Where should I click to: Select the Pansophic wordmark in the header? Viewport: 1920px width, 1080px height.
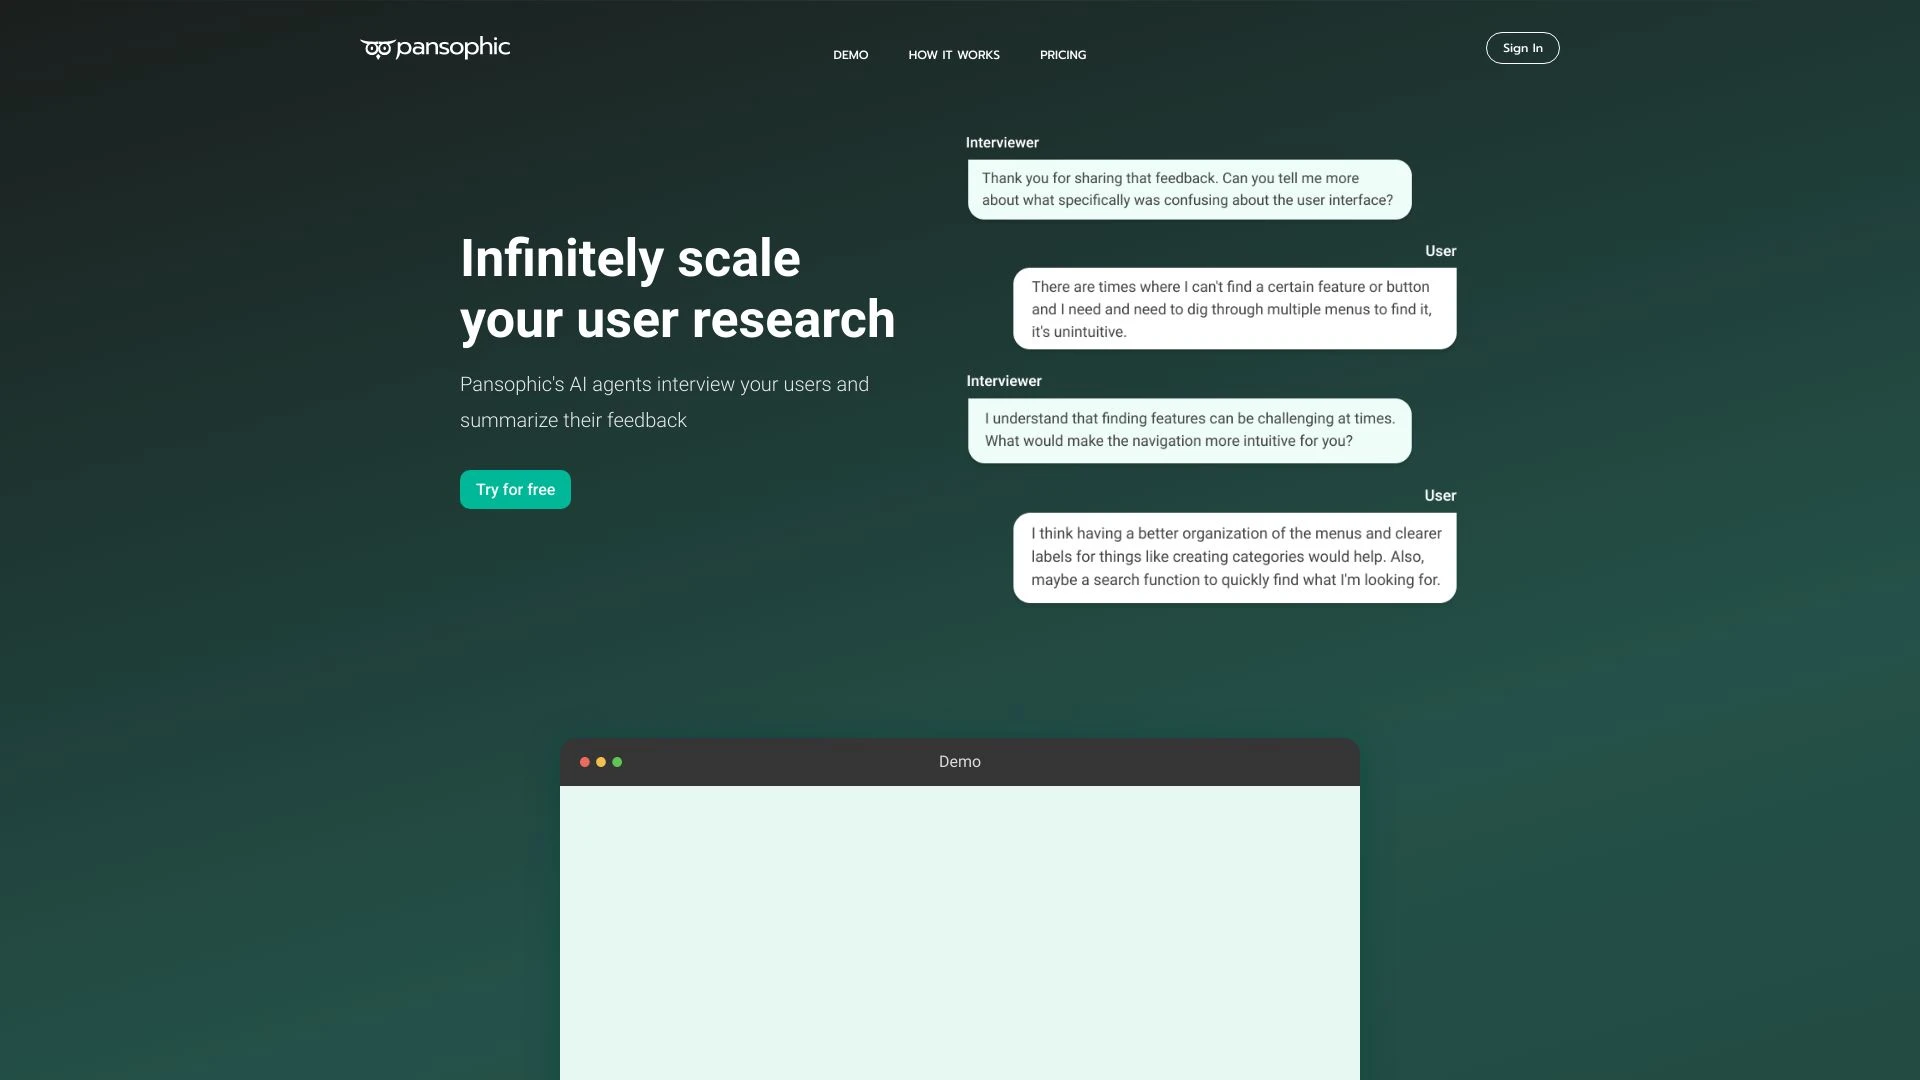455,48
